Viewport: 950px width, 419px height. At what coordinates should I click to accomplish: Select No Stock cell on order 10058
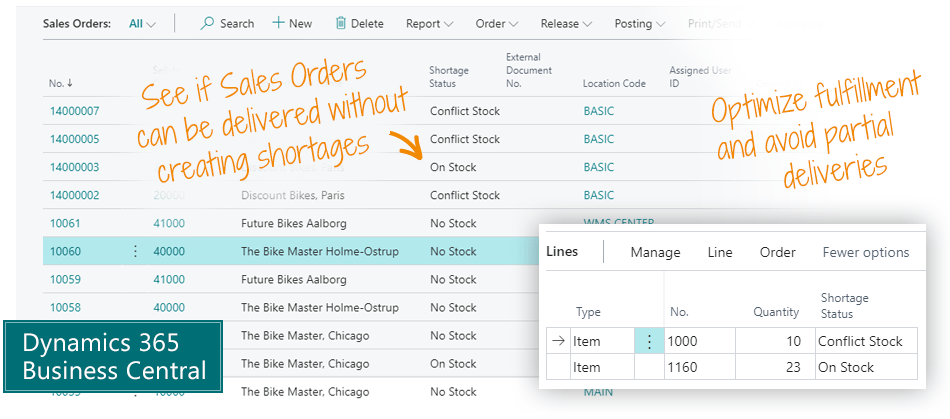[453, 308]
